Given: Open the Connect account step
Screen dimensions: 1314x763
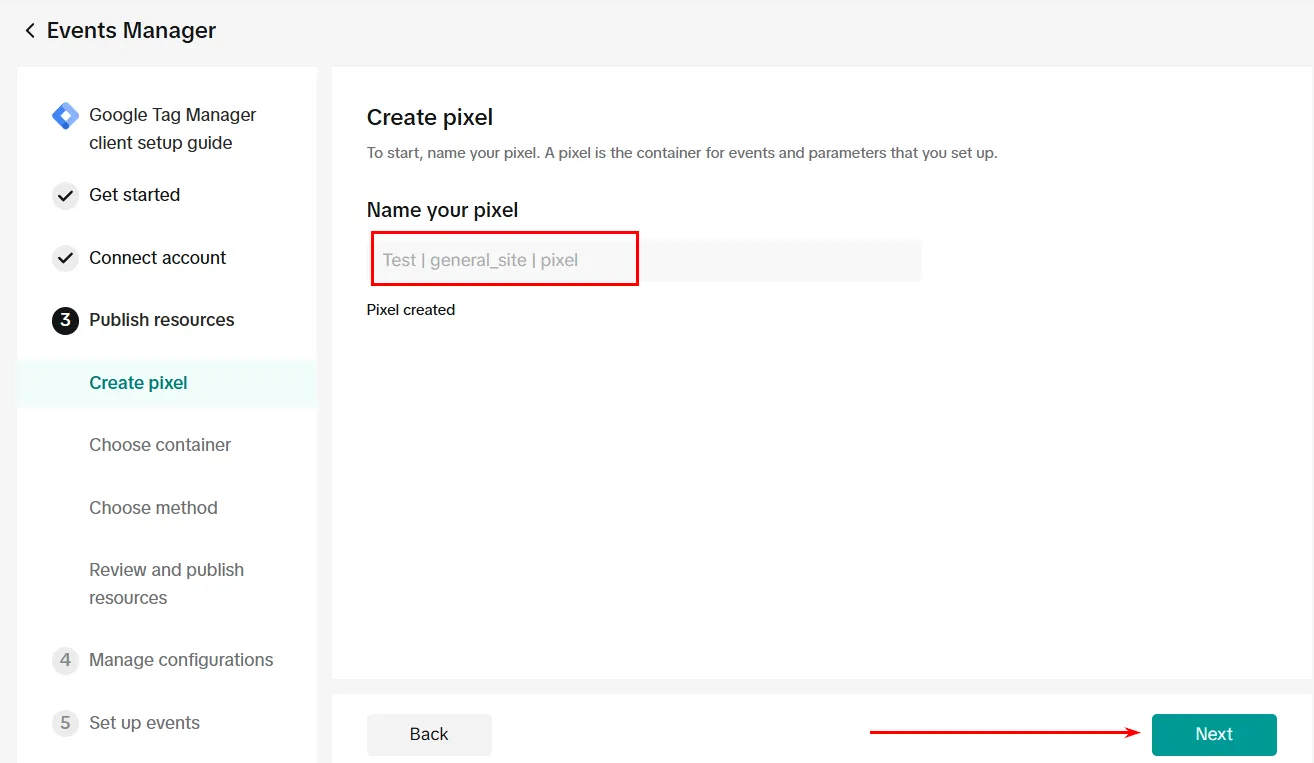Looking at the screenshot, I should point(158,258).
